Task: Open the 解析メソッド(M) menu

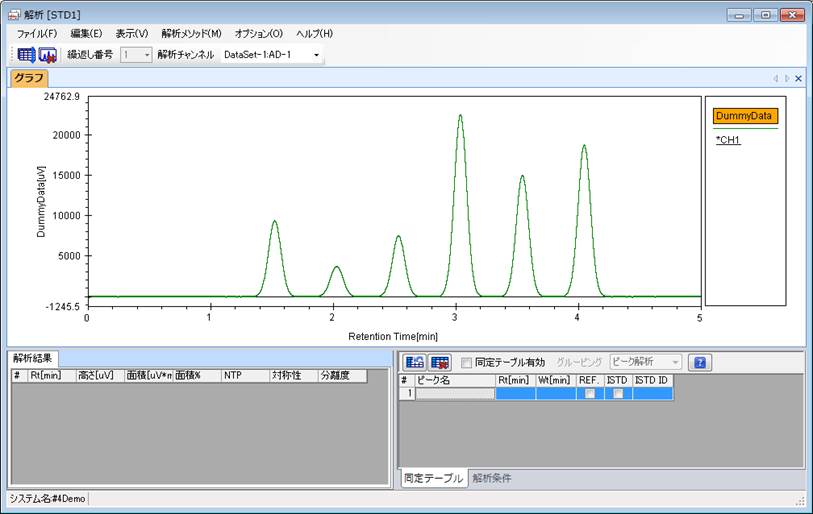Action: point(191,33)
